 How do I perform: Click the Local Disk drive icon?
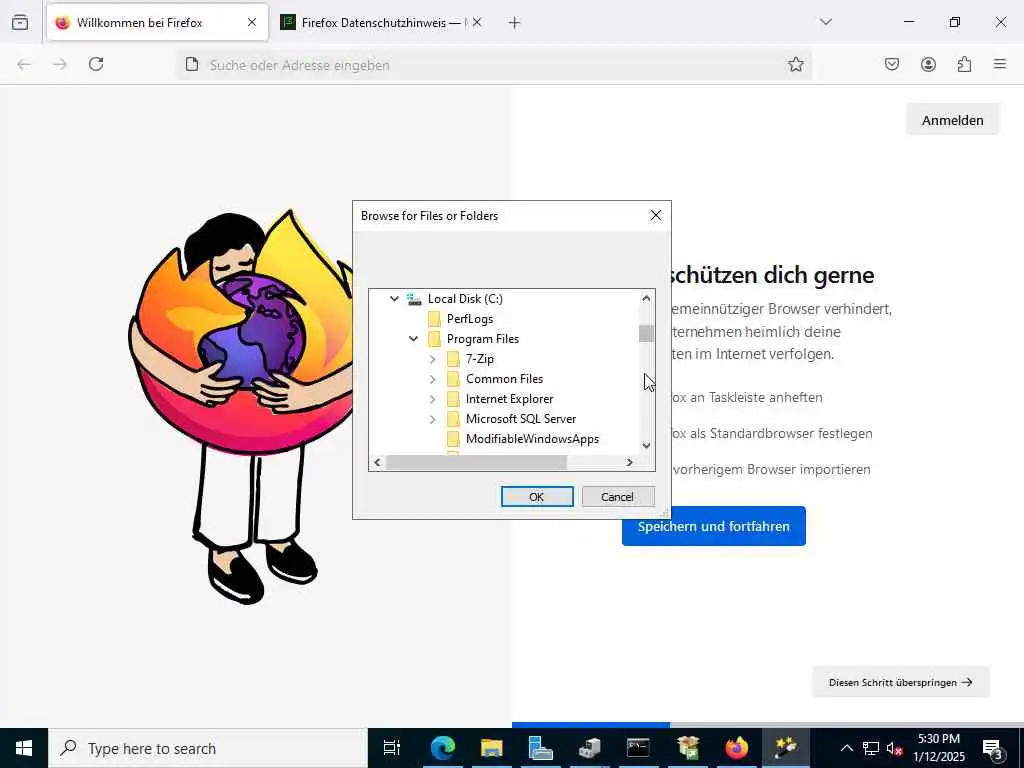[414, 299]
